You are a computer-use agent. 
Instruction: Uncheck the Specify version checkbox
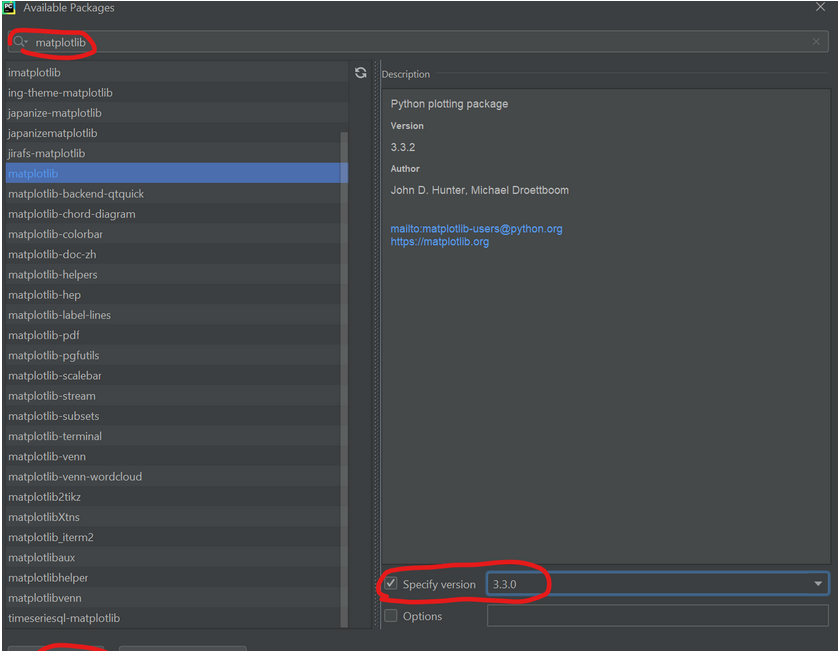point(391,583)
